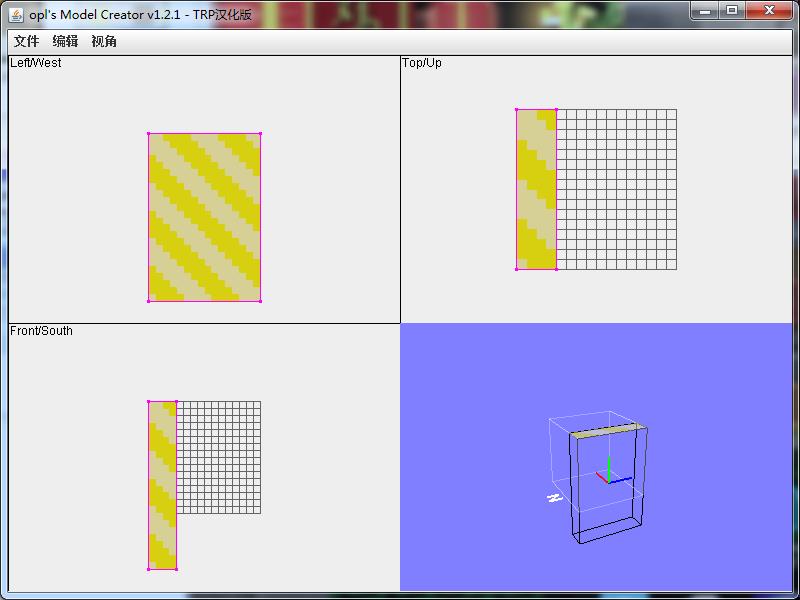Screen dimensions: 800x600
Task: Click the top-right corner handle in Top/Up view
Action: 556,110
